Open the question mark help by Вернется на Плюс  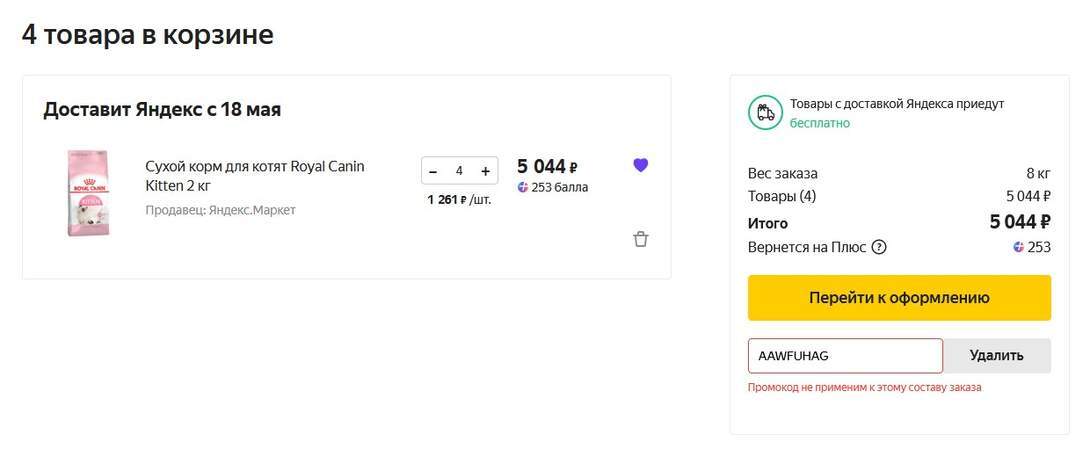(x=879, y=247)
